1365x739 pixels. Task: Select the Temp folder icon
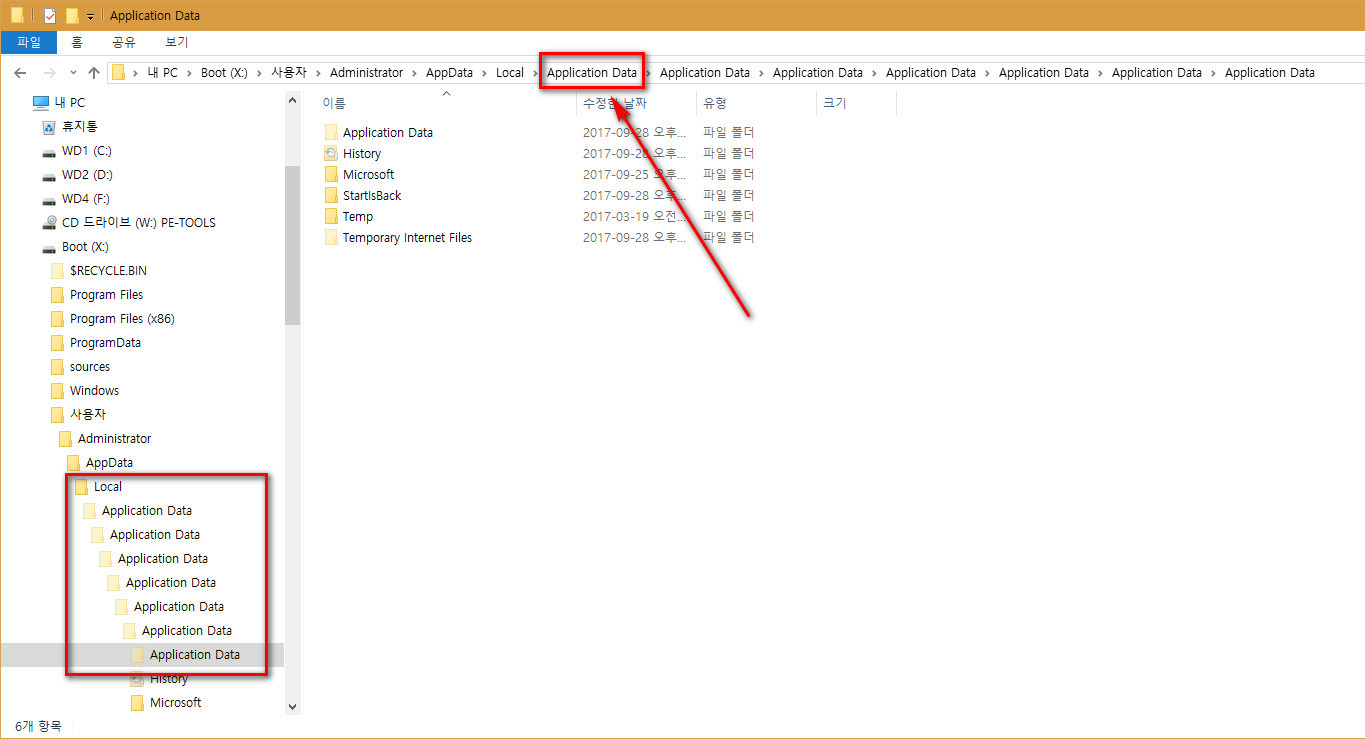pos(331,216)
